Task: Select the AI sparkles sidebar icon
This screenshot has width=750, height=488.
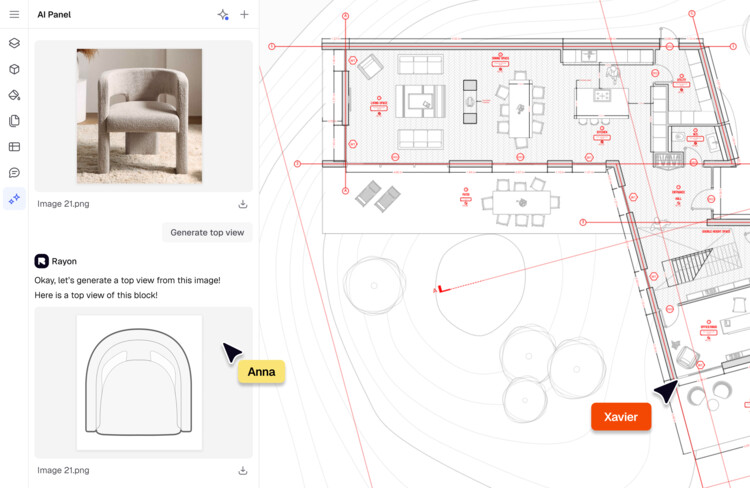Action: [14, 199]
